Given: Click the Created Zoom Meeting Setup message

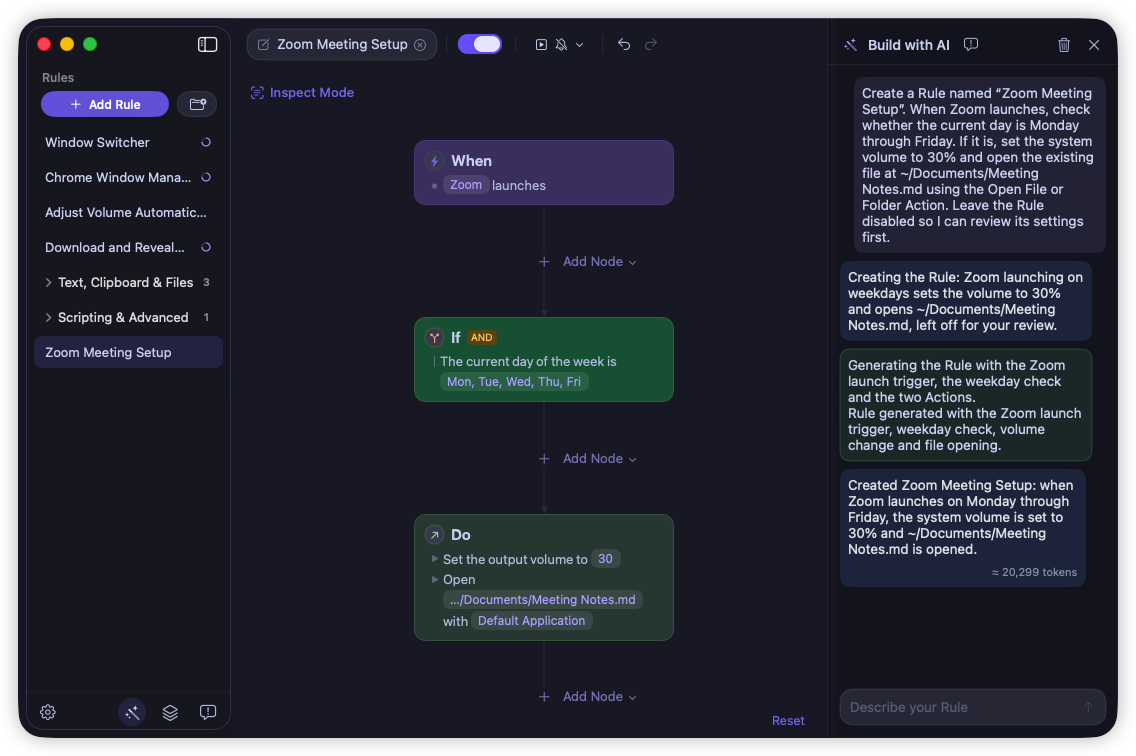Looking at the screenshot, I should point(962,528).
